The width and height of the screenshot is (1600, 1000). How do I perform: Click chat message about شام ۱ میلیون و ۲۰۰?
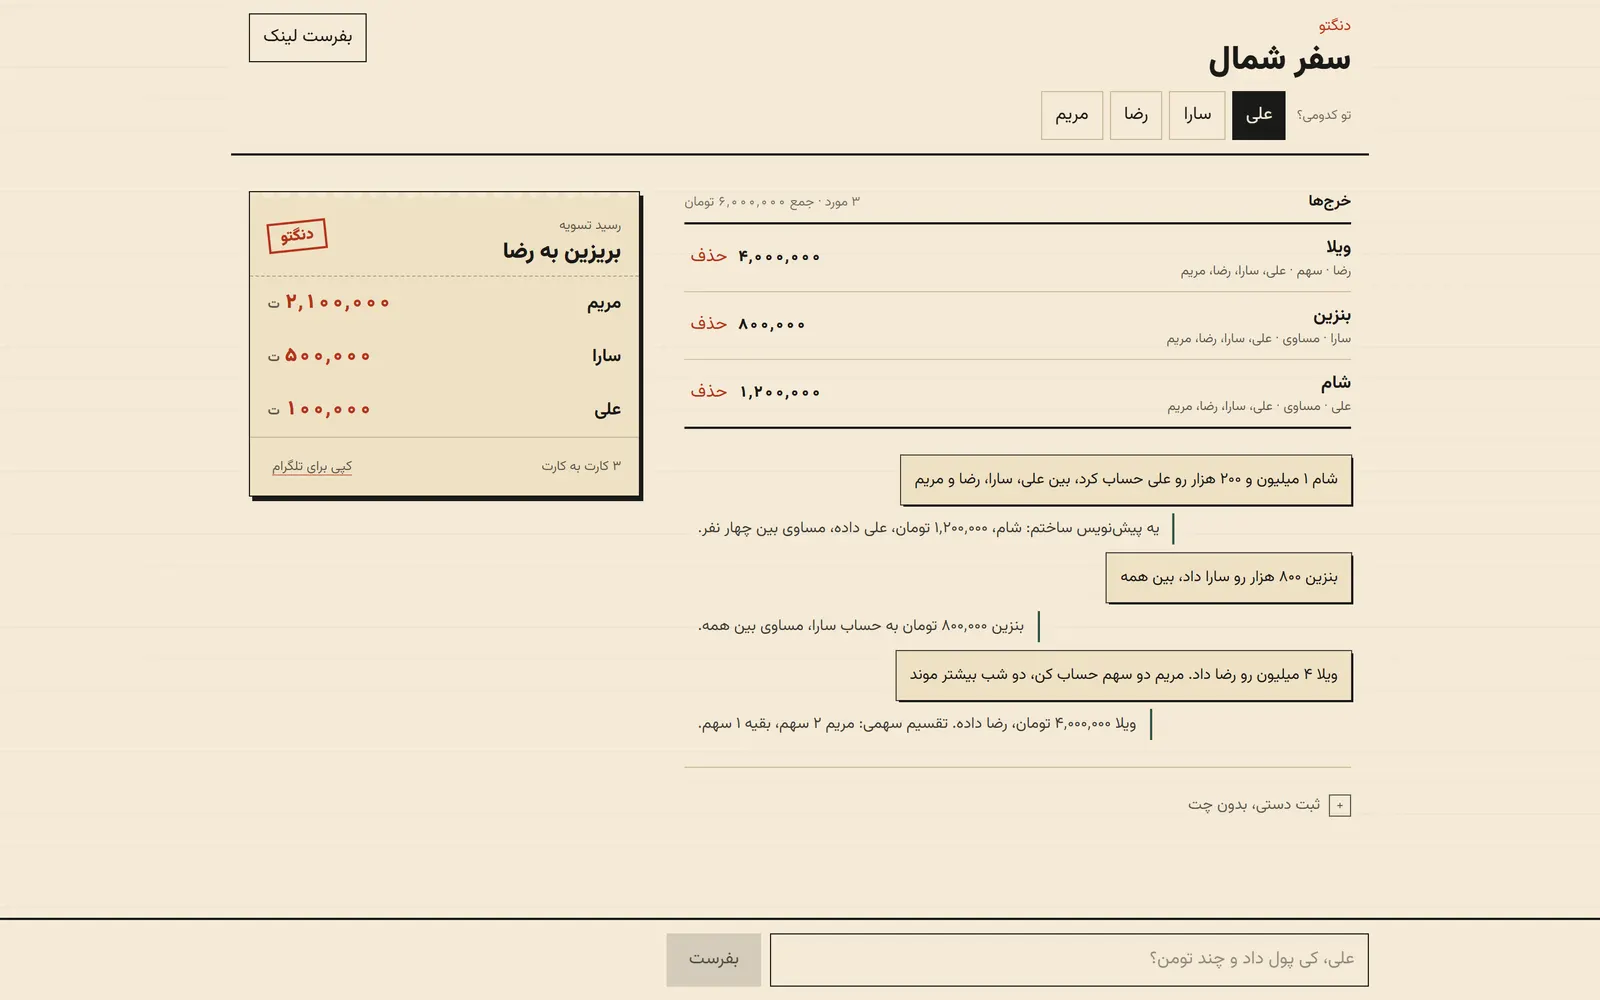pos(1126,480)
